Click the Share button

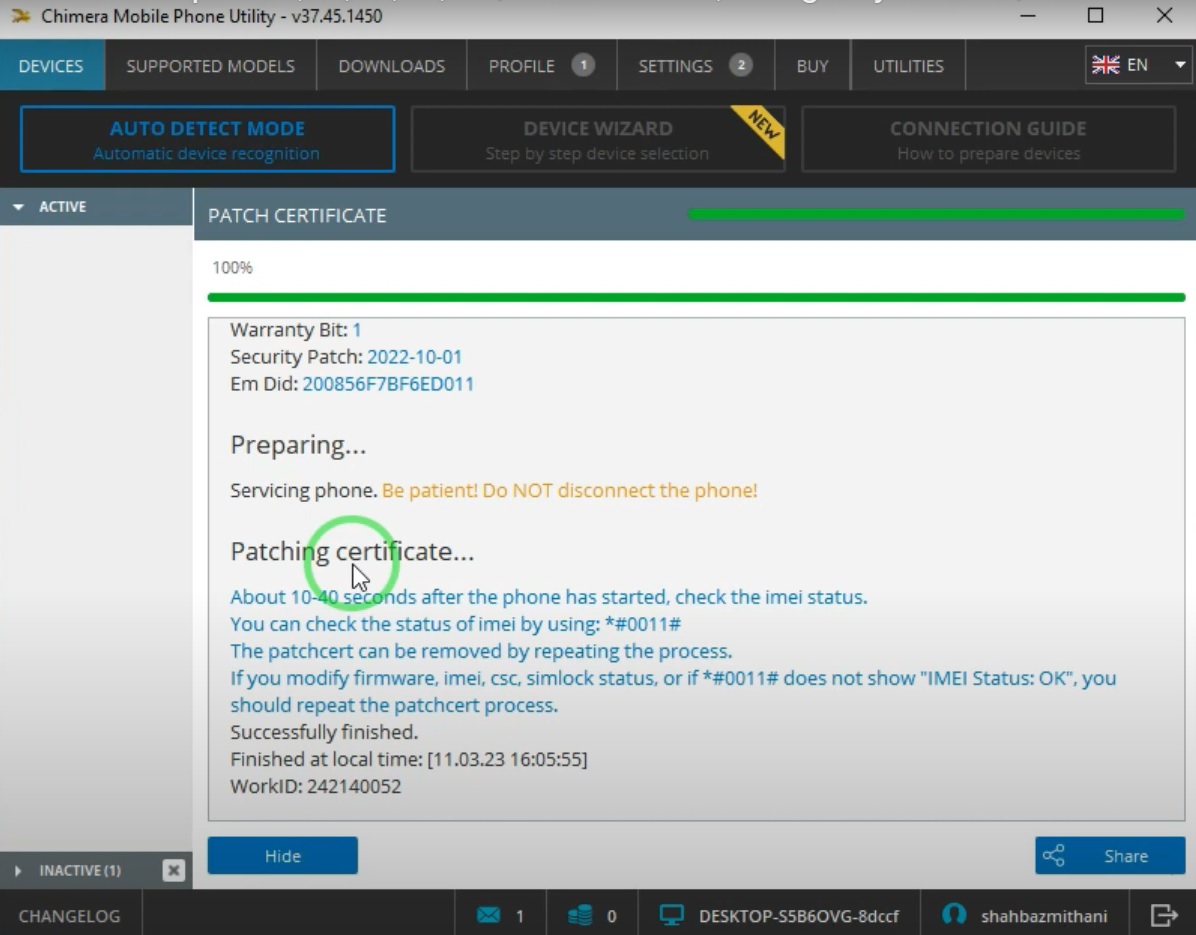[1110, 856]
